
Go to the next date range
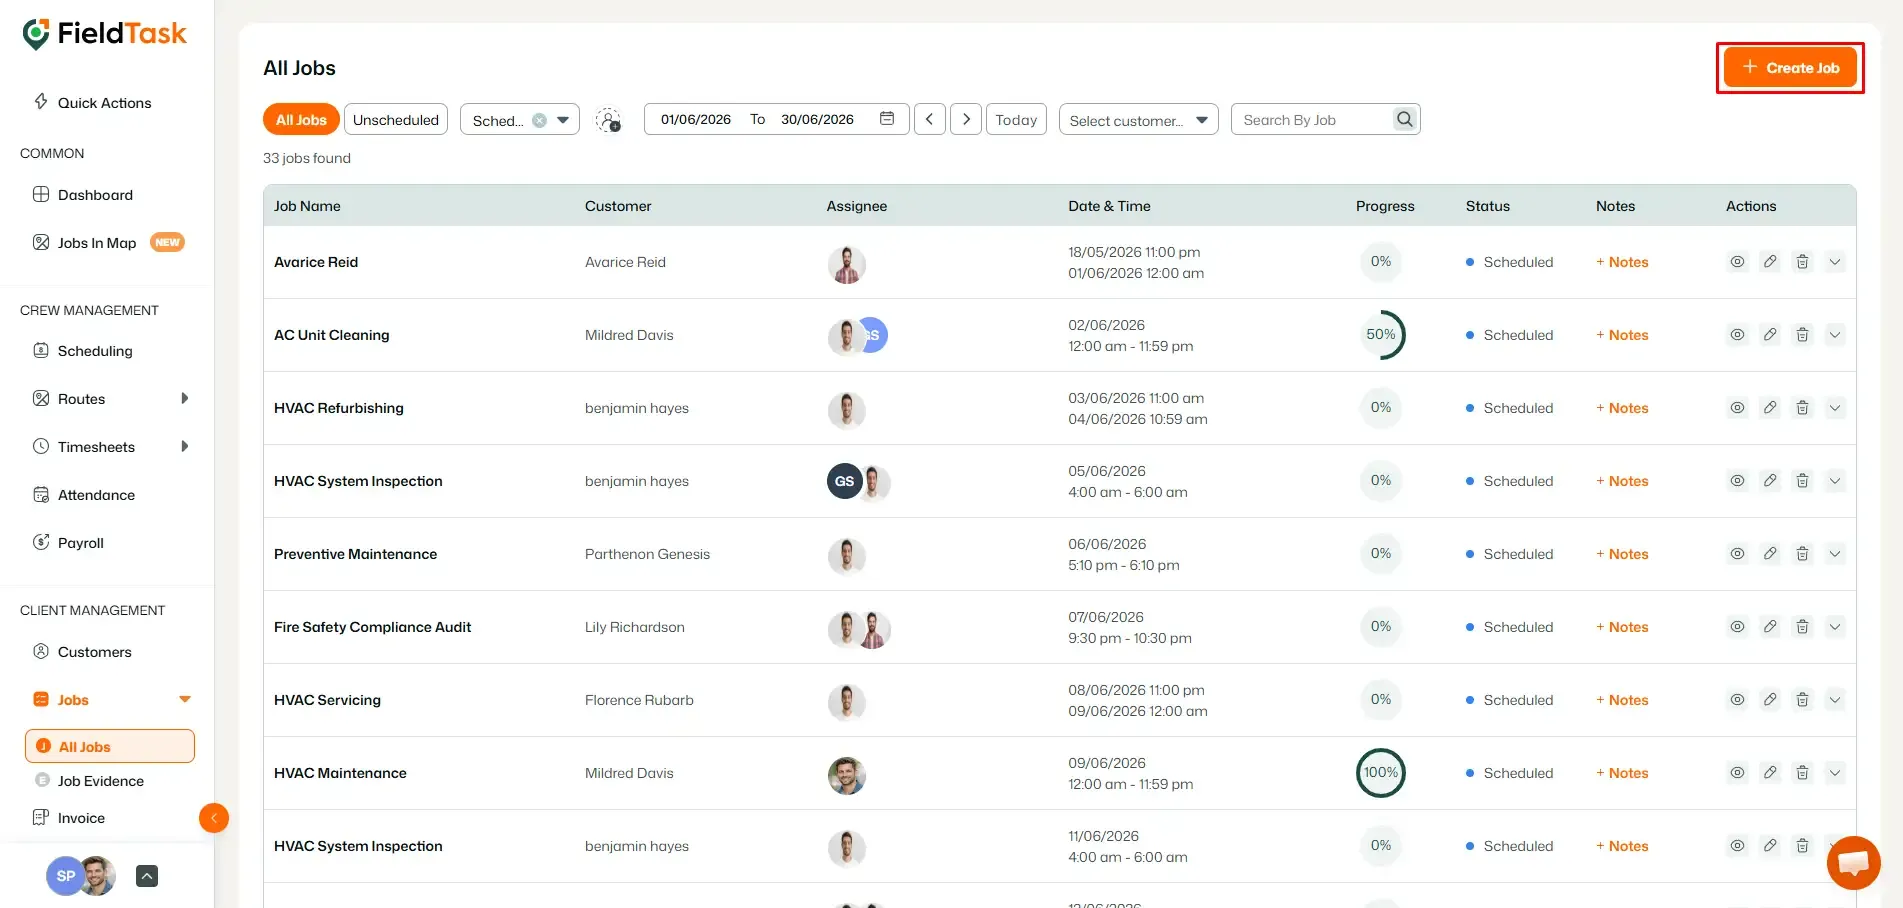pos(966,119)
